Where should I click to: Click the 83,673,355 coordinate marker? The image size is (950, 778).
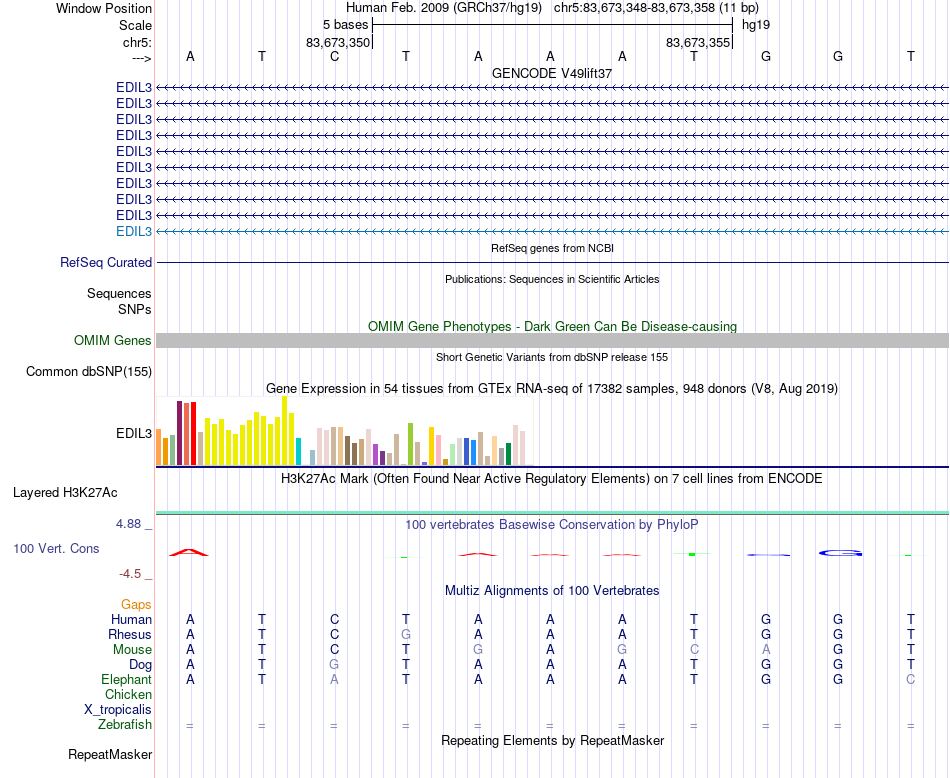(698, 42)
